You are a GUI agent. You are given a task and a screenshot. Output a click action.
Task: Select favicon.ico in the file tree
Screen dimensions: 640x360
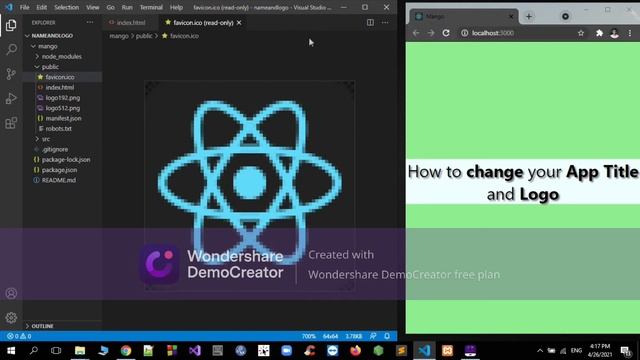click(60, 77)
